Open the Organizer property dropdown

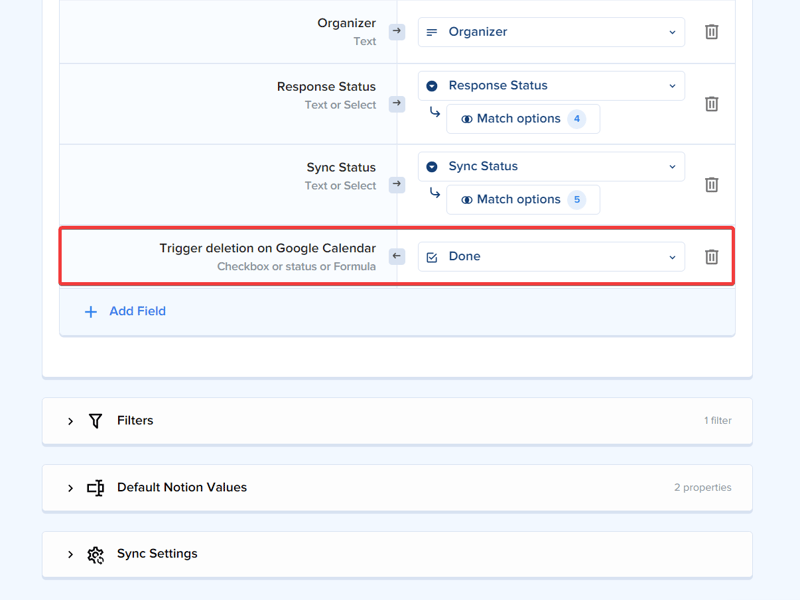[550, 31]
